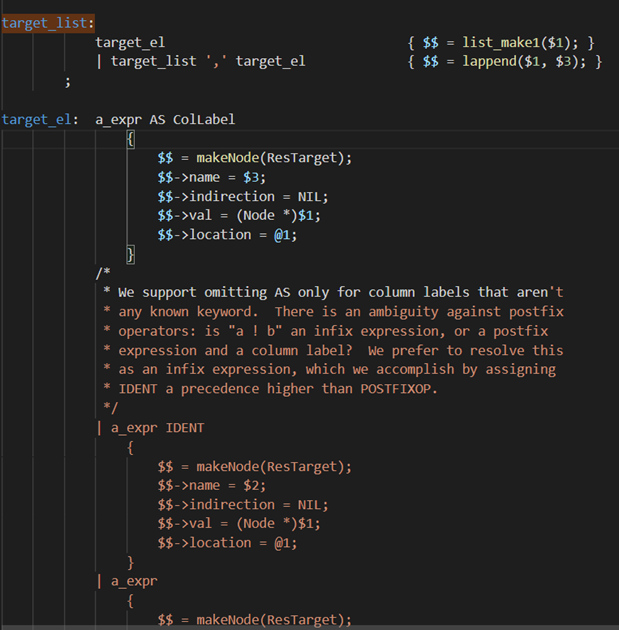Viewport: 619px width, 630px height.
Task: Click the target_el: rule label
Action: pyautogui.click(x=39, y=119)
